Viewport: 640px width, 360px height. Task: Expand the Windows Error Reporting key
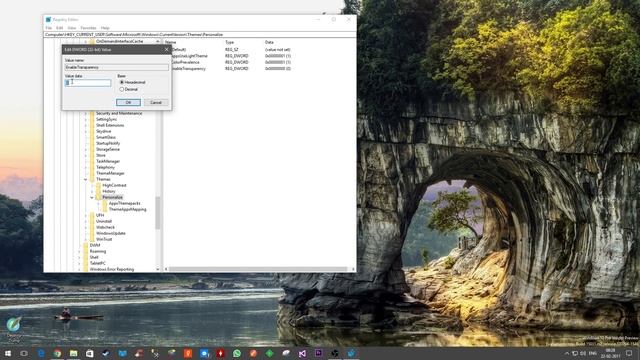pyautogui.click(x=79, y=269)
